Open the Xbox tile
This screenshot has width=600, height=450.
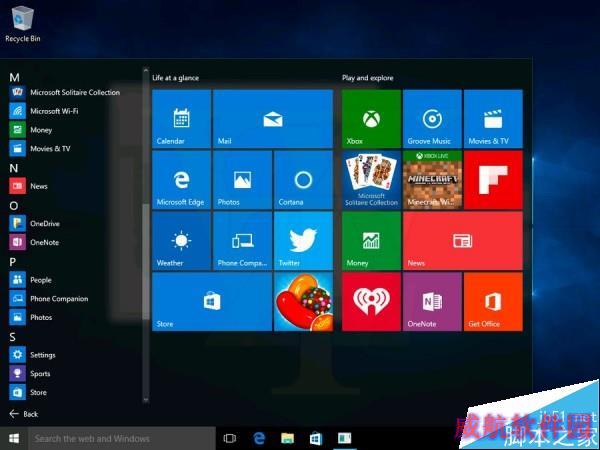pos(371,119)
